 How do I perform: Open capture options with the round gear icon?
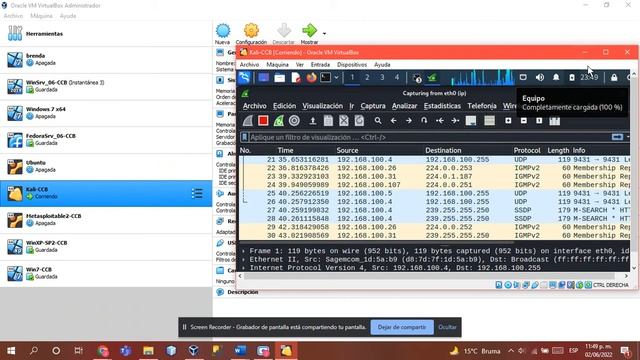coord(294,121)
